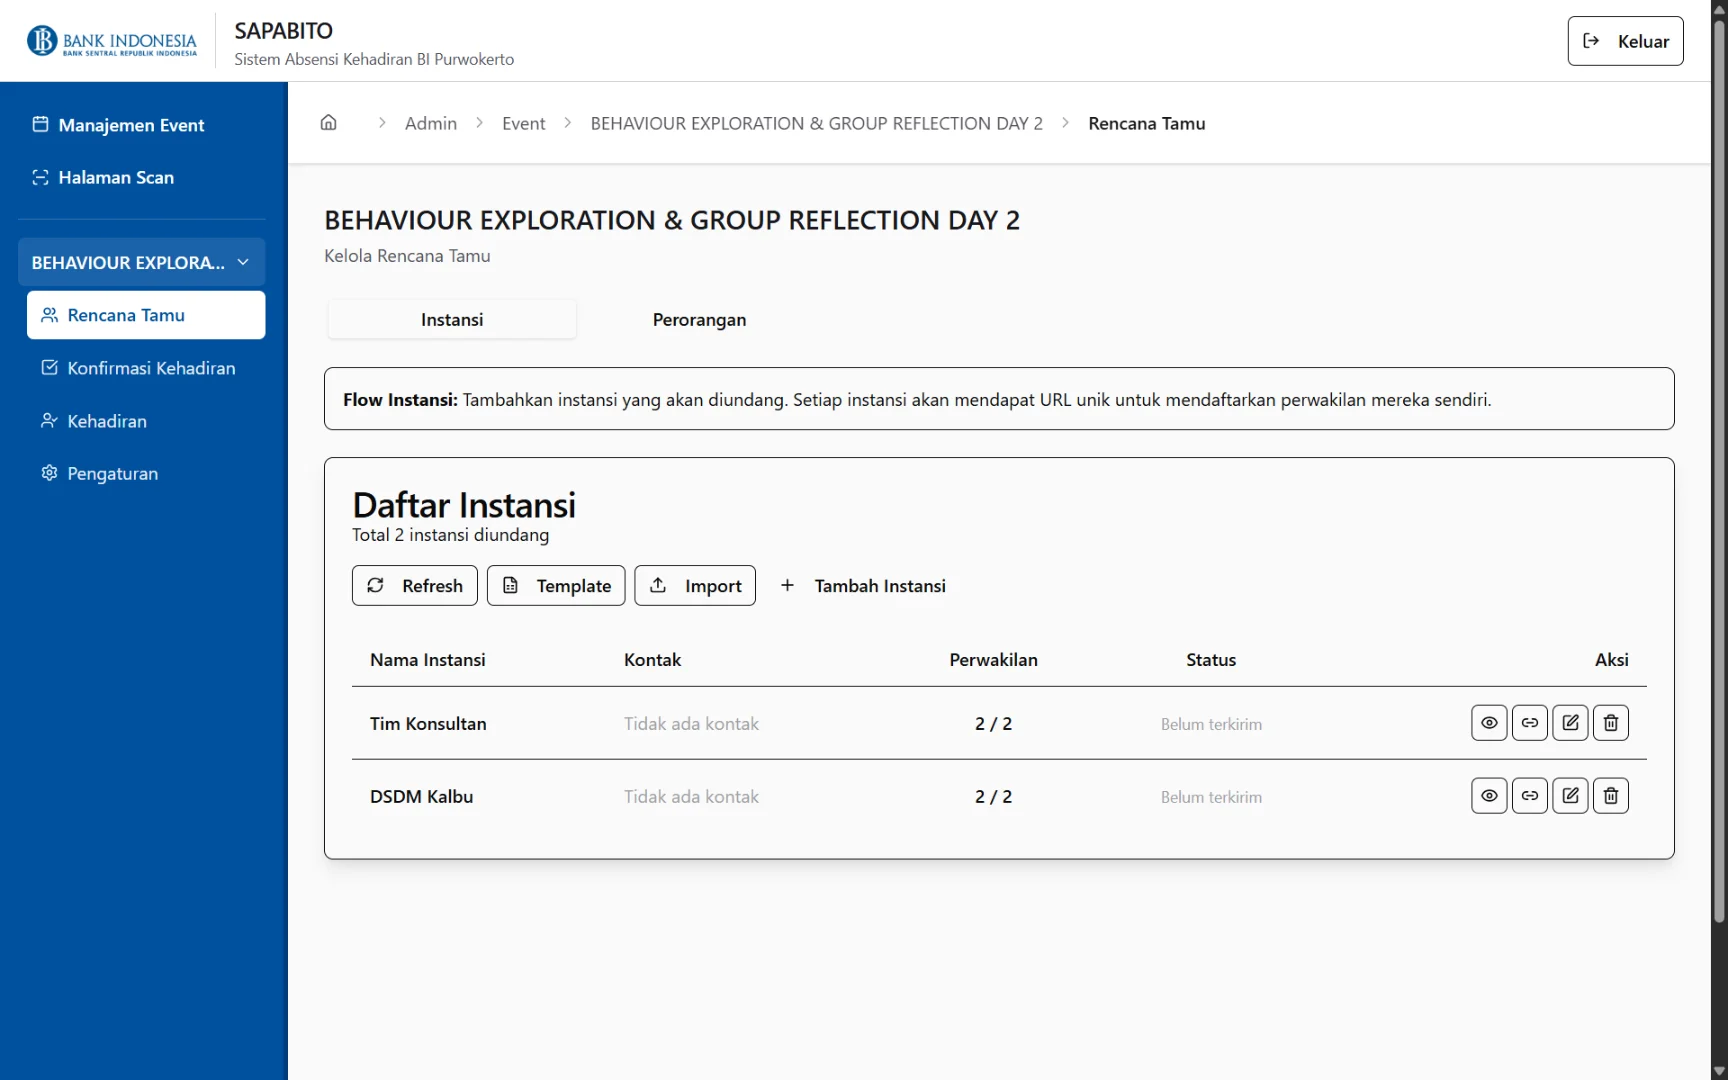Click the page vertical scrollbar
Screen dimensions: 1728x1080
coord(1719,470)
